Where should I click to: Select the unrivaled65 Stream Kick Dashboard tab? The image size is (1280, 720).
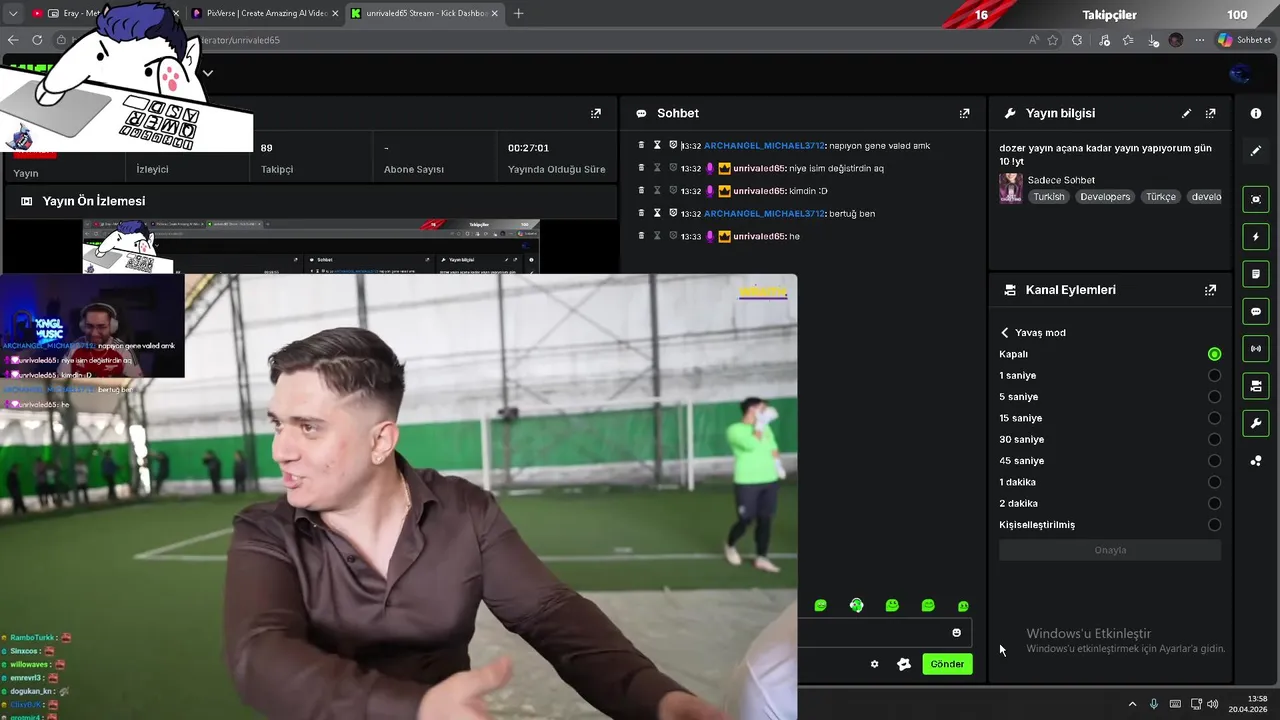click(425, 14)
